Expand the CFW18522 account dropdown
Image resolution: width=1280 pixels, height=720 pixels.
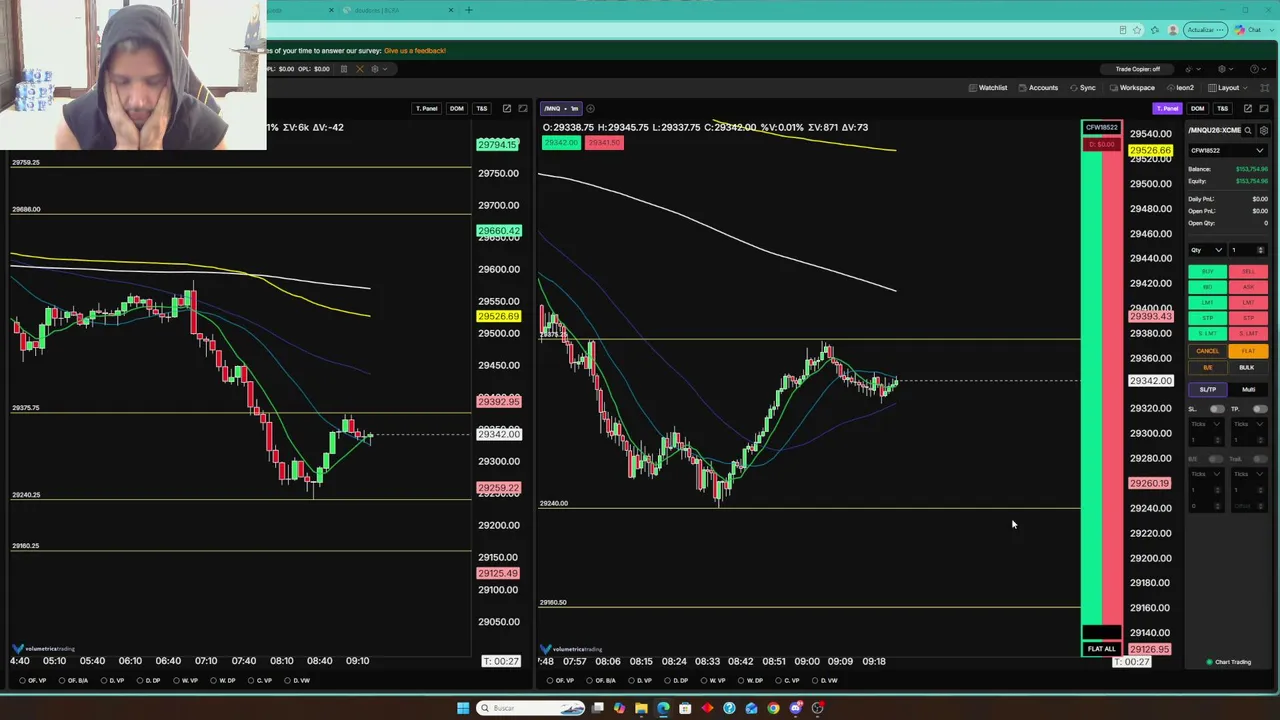pyautogui.click(x=1227, y=151)
